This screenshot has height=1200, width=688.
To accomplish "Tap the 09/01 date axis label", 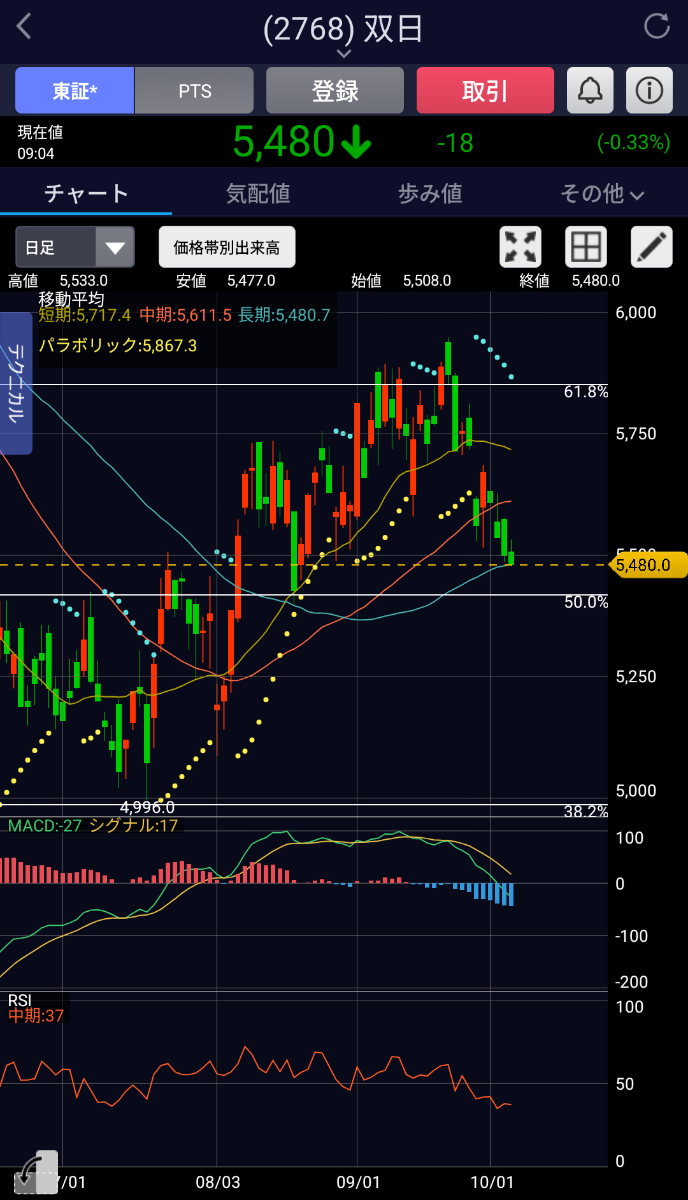I will (359, 1182).
